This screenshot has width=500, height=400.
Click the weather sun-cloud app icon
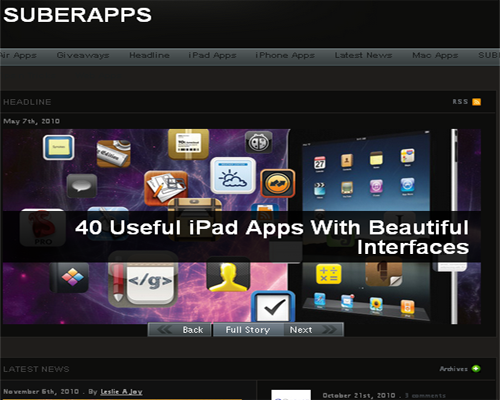(233, 176)
